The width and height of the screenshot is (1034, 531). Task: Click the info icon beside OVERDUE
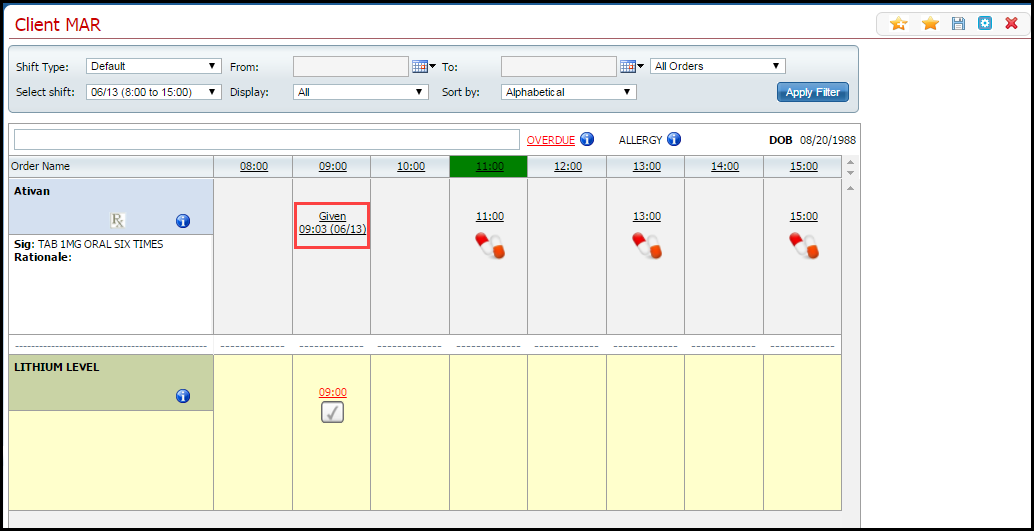[x=587, y=139]
